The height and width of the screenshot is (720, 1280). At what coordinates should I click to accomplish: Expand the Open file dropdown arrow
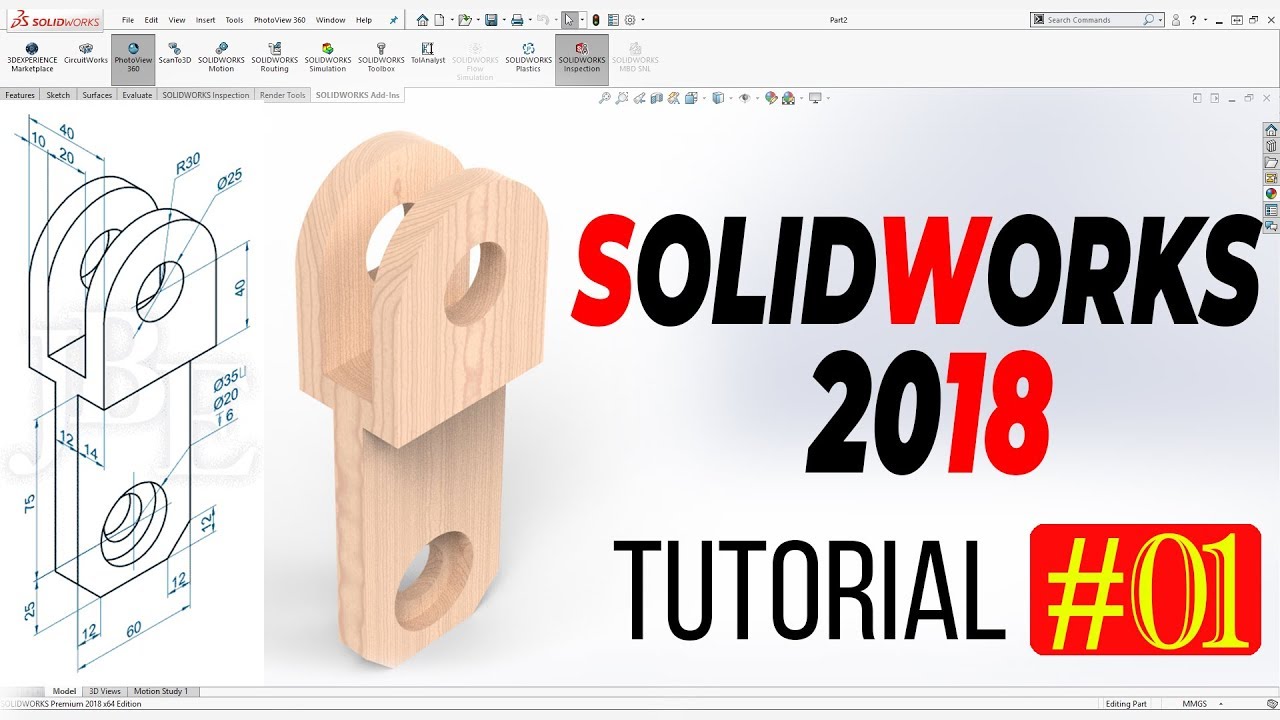(478, 20)
